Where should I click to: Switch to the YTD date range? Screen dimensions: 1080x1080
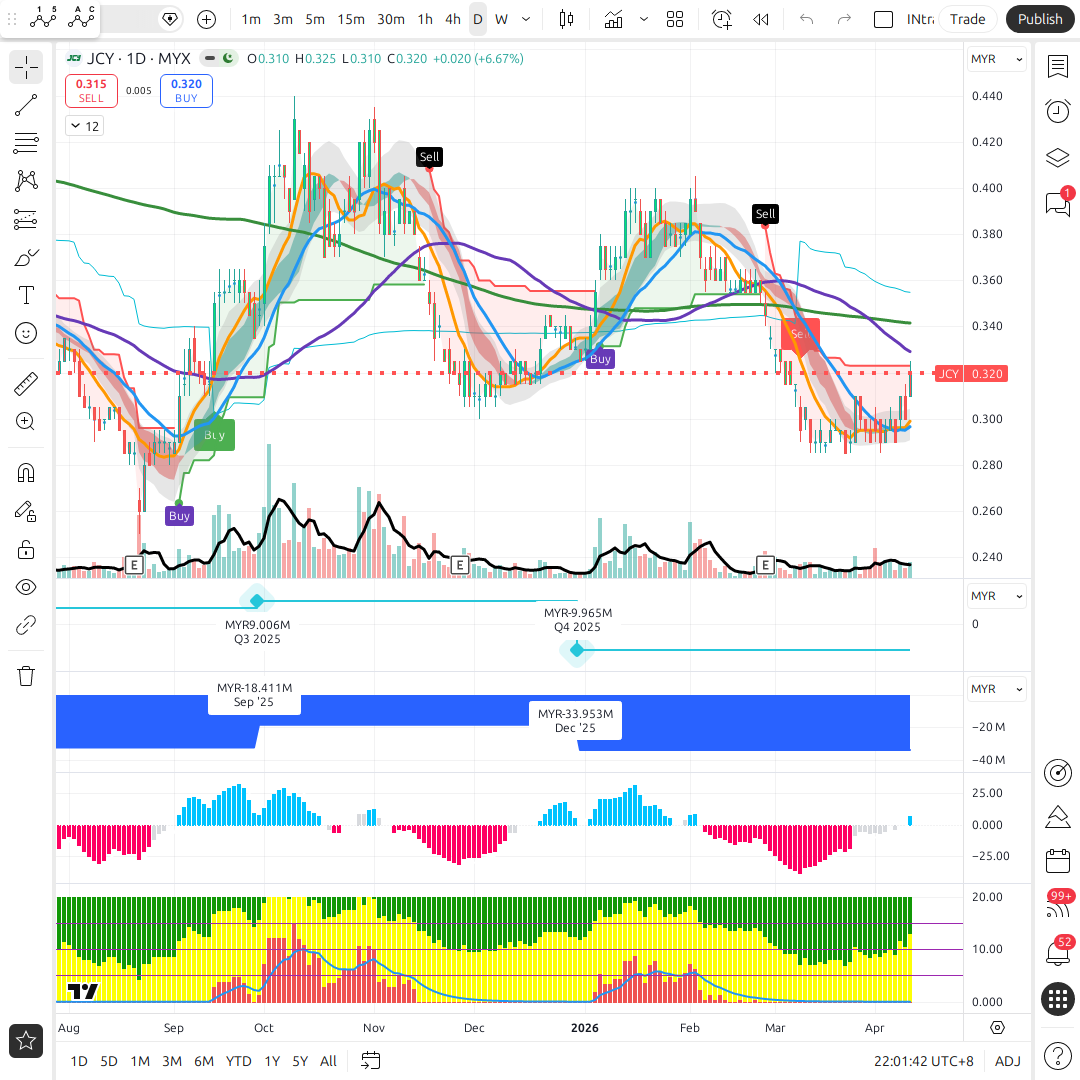tap(238, 1061)
